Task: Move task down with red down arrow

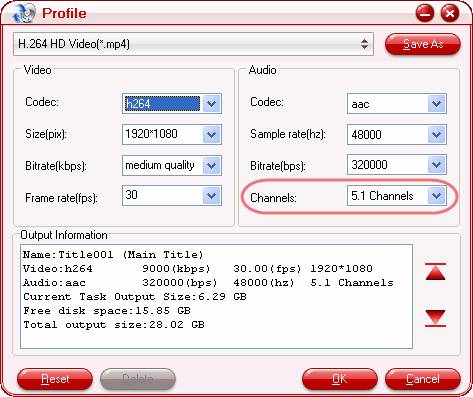Action: 435,318
